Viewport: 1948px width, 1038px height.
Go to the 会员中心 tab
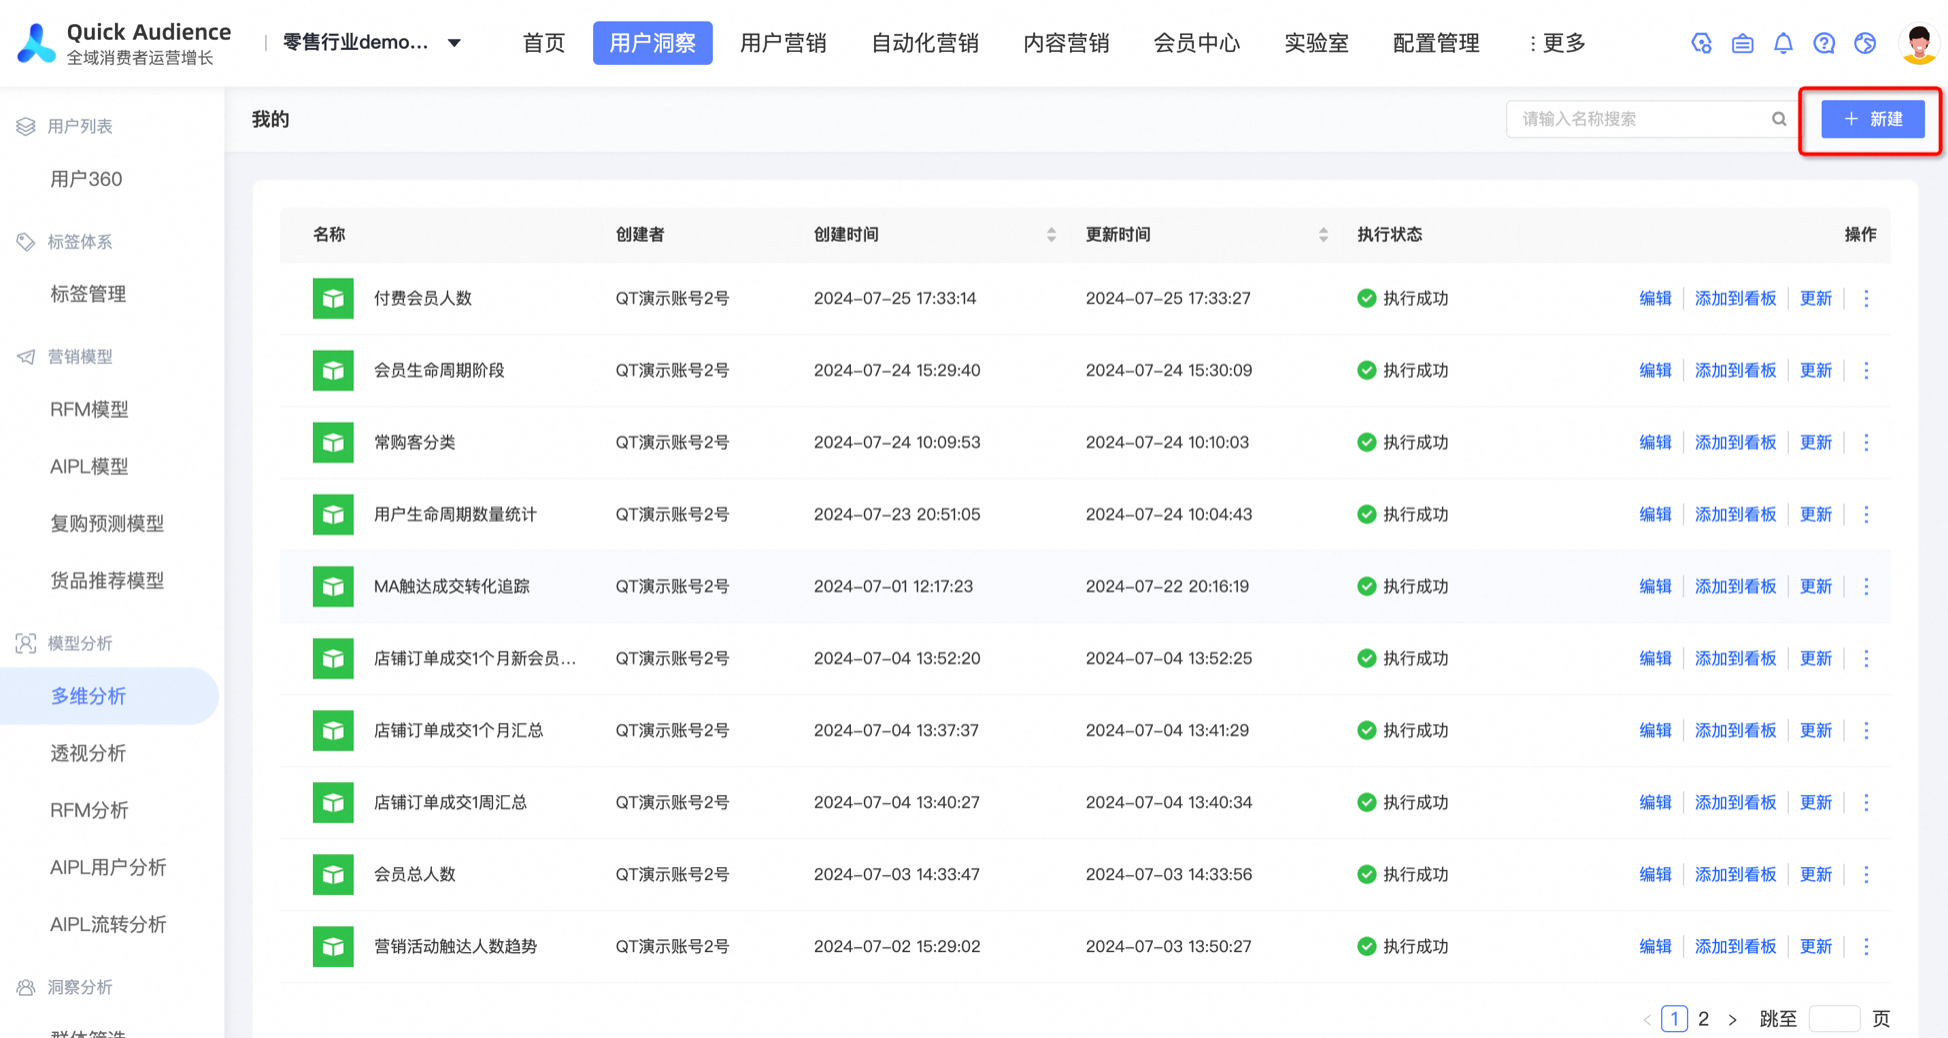(1196, 43)
